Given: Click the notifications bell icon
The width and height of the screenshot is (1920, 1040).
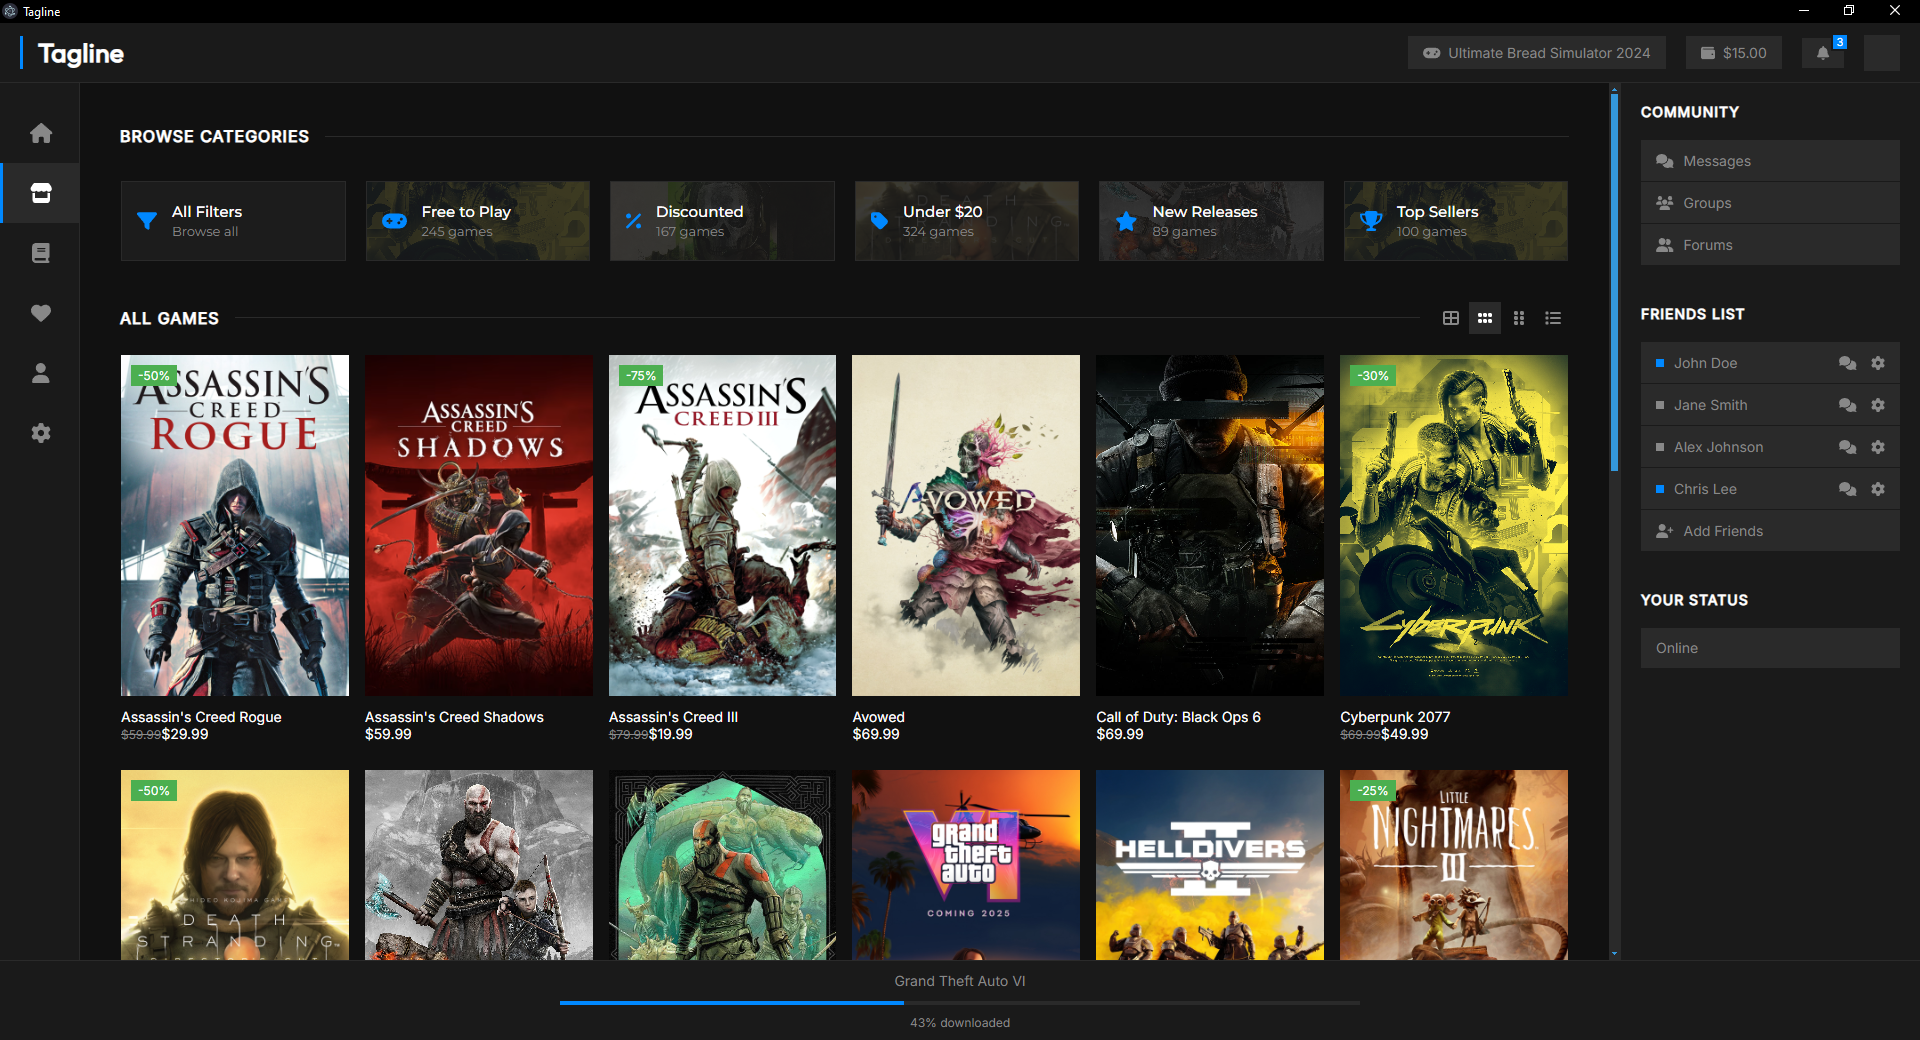Looking at the screenshot, I should click(1823, 53).
